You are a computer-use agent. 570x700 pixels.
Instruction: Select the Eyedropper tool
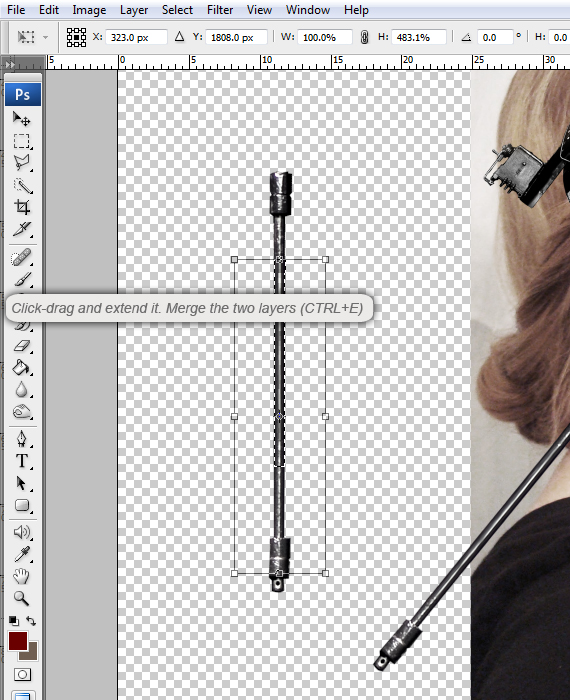click(x=21, y=554)
